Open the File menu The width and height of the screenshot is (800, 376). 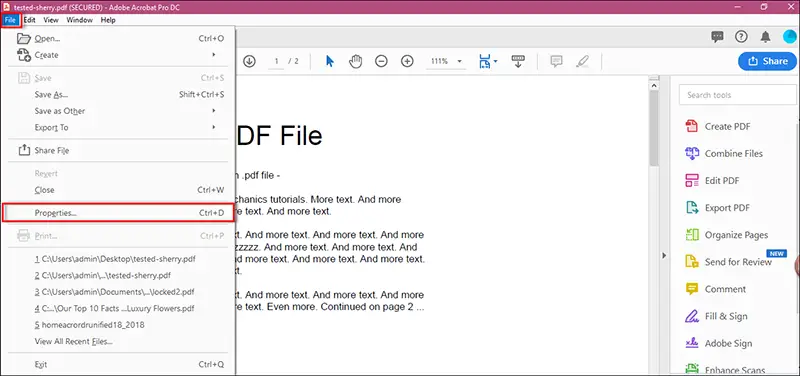[11, 20]
